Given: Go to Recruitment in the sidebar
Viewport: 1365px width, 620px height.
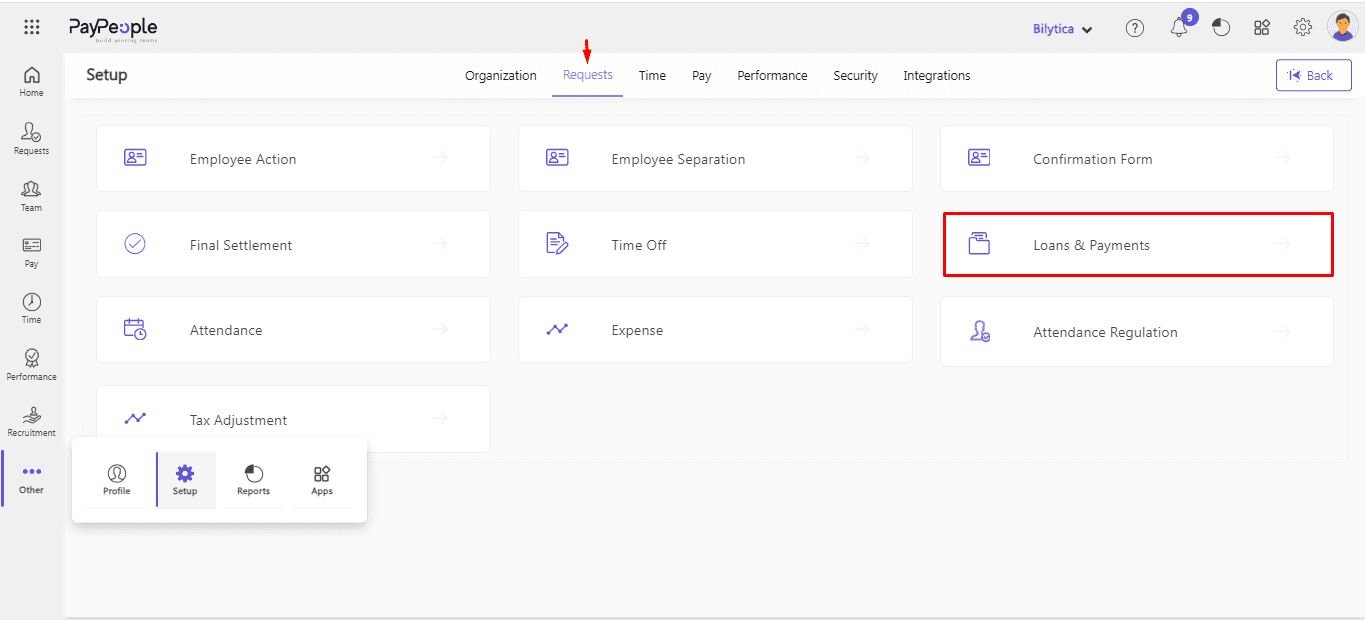Looking at the screenshot, I should point(32,421).
